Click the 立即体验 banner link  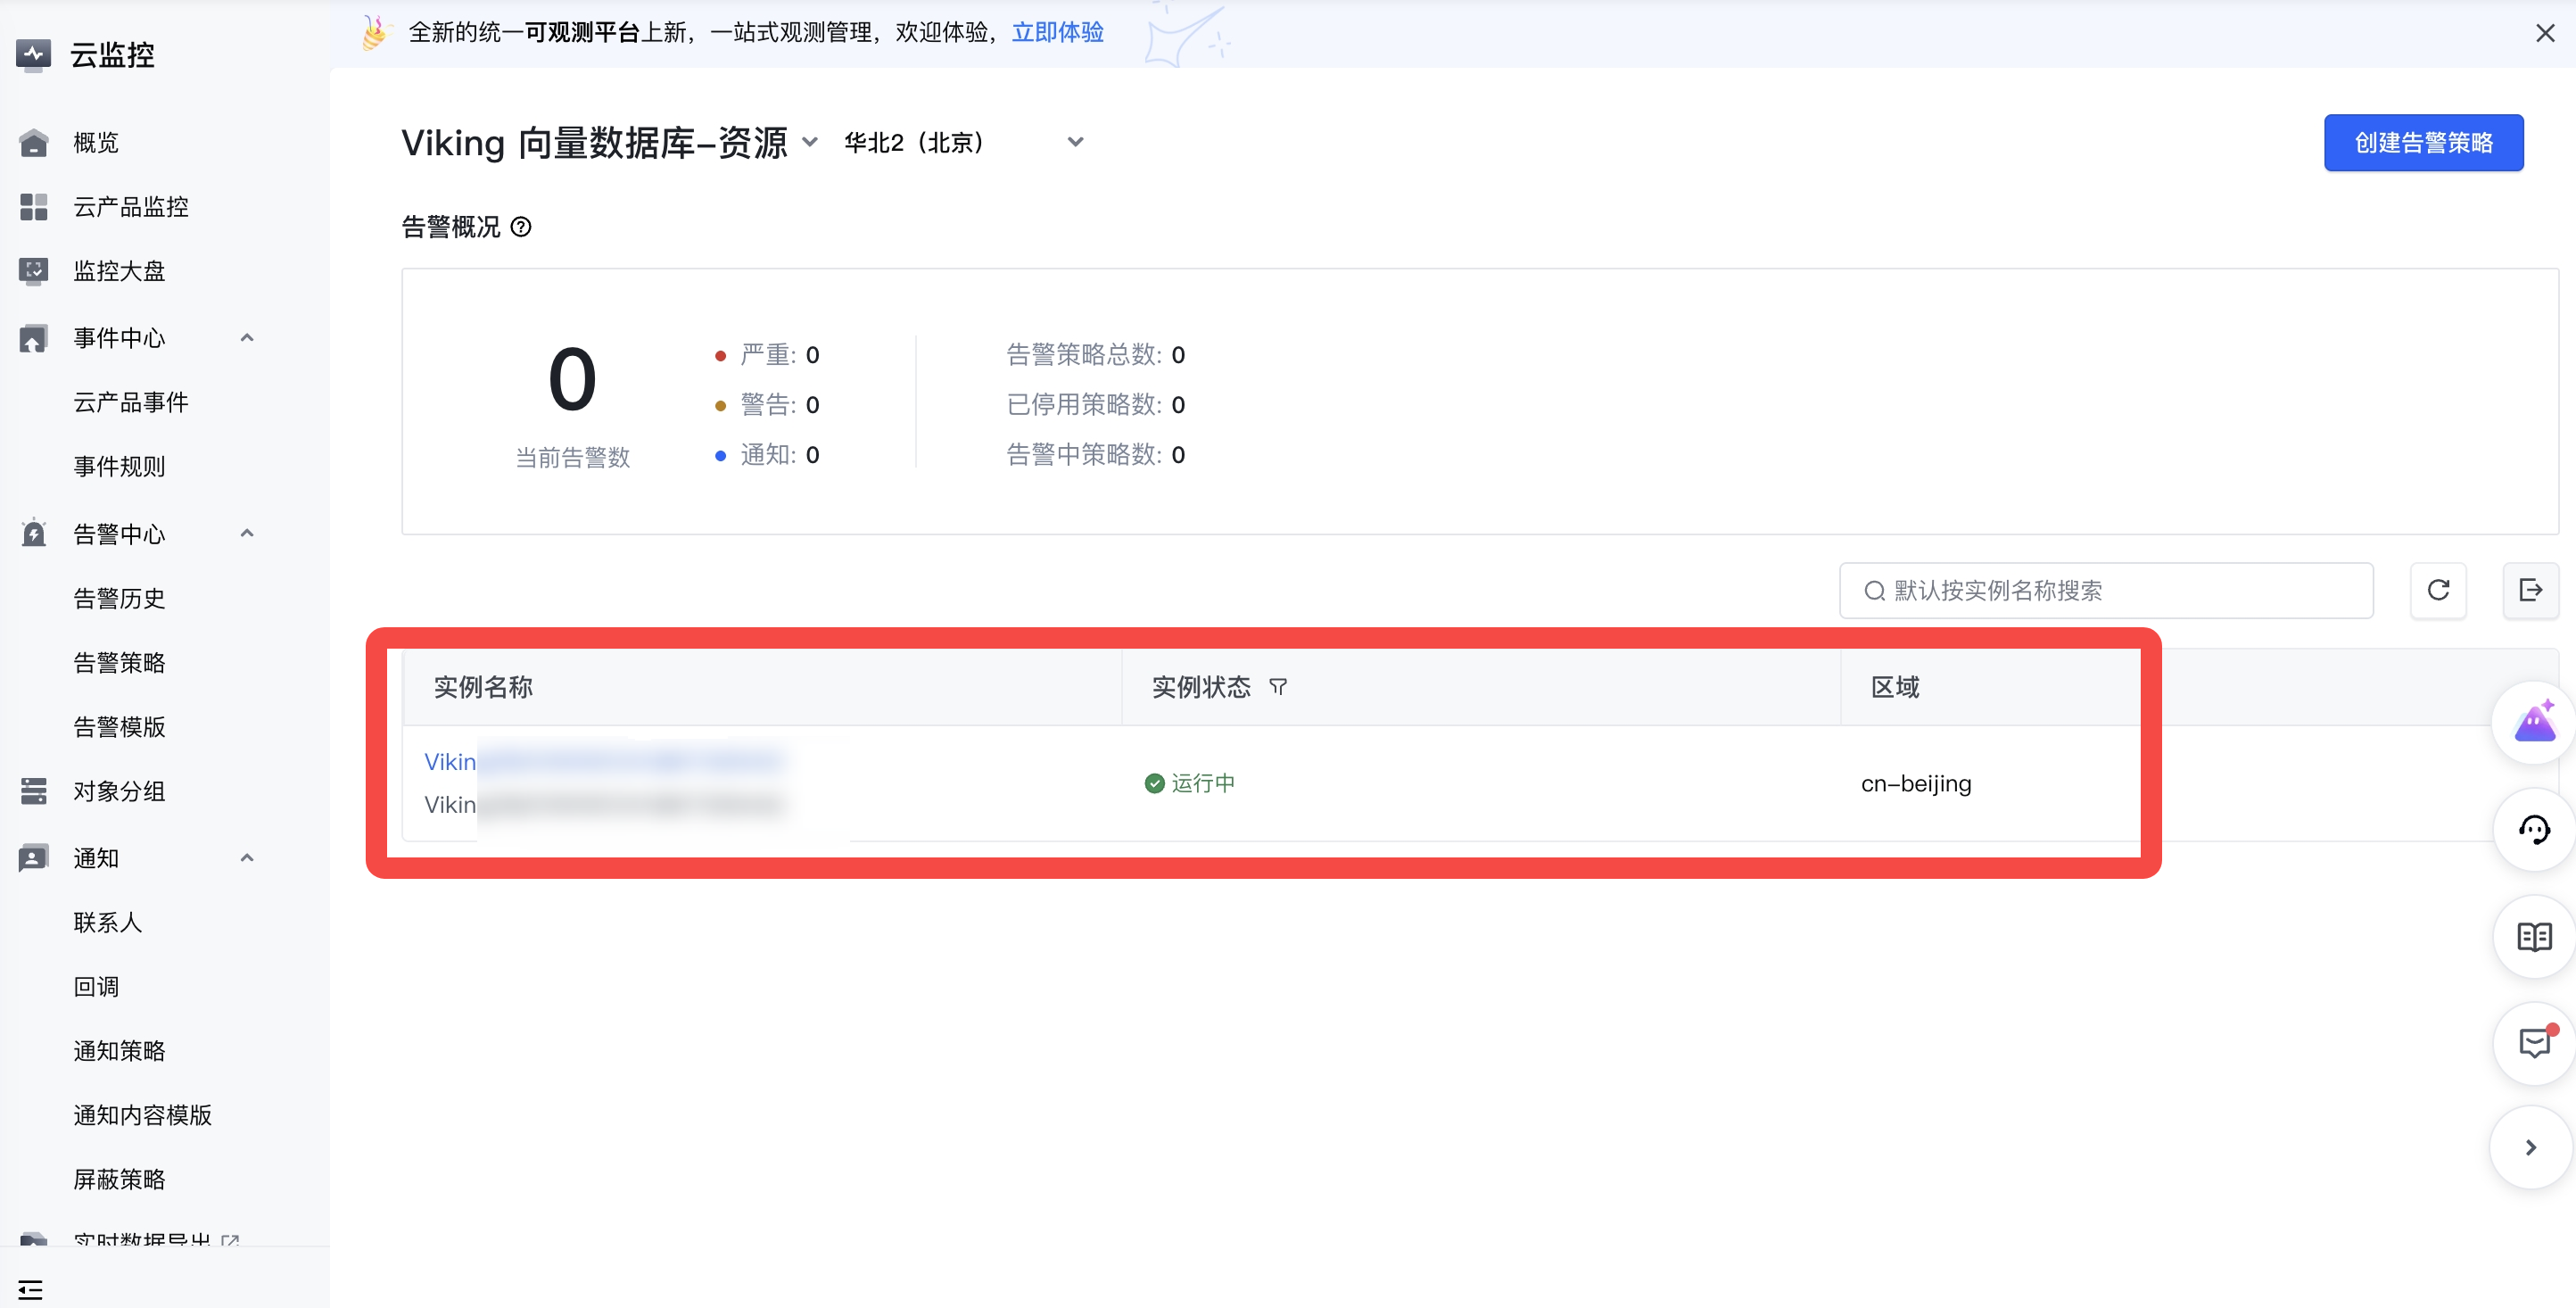[1057, 33]
